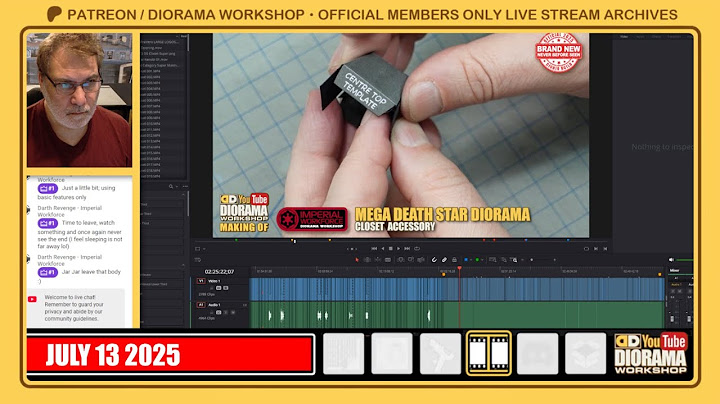Click the Patreon logo in the header
720x404 pixels.
coord(54,14)
